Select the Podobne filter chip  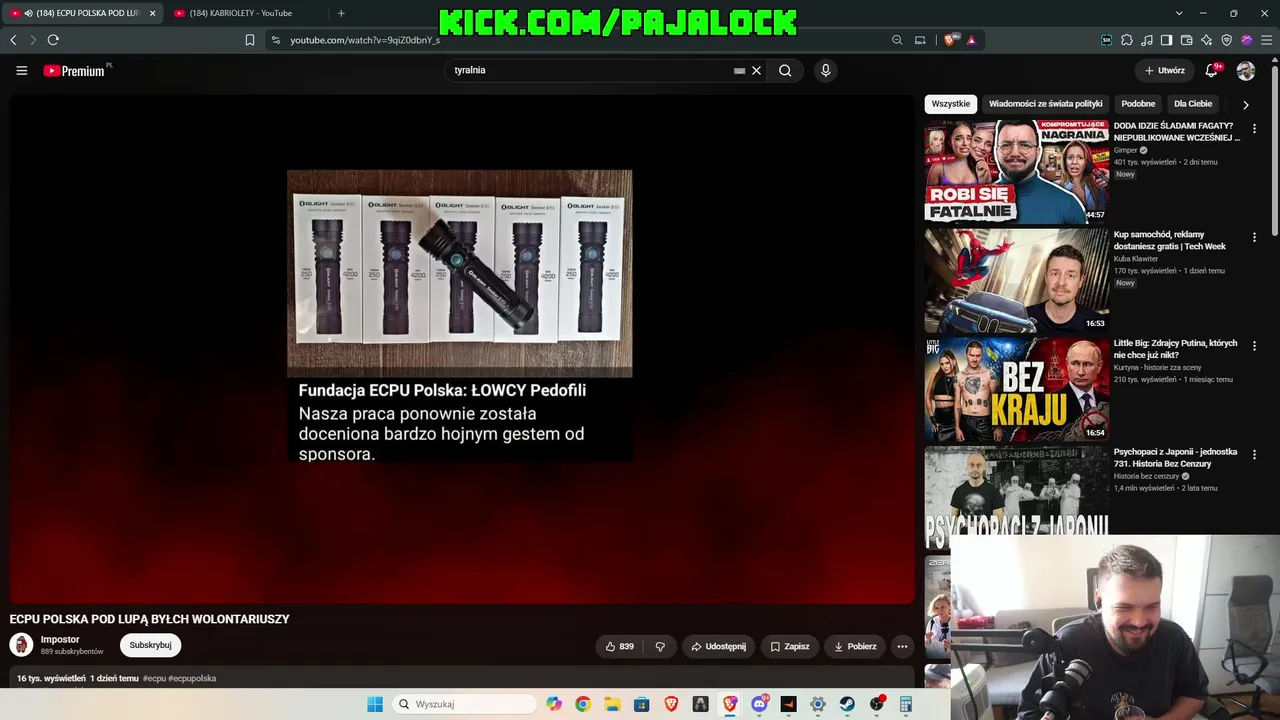point(1138,104)
